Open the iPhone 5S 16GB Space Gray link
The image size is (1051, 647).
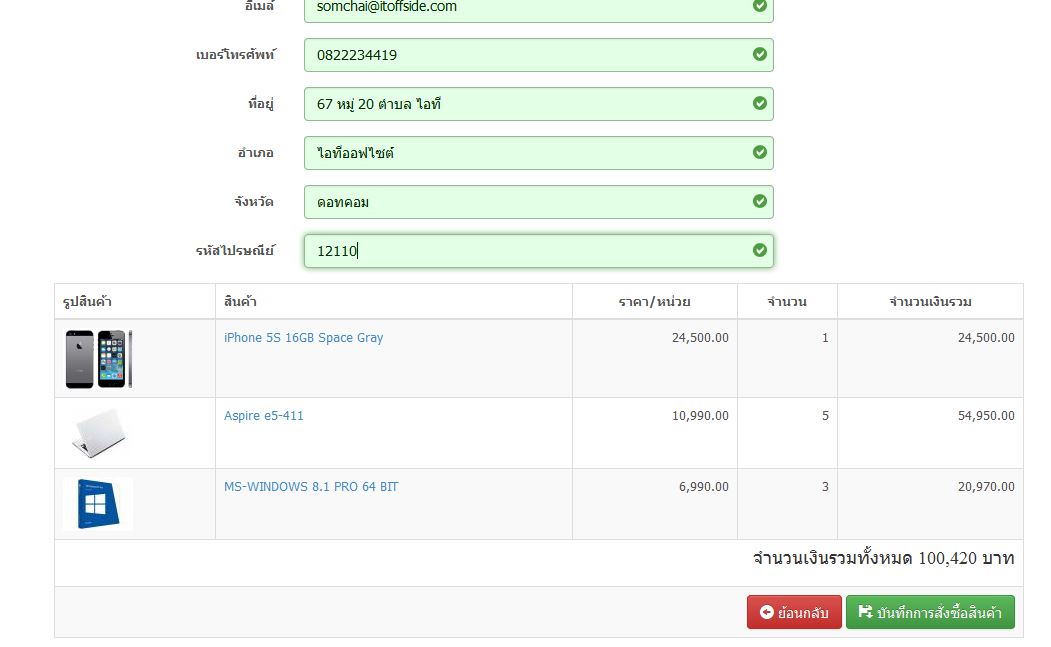pyautogui.click(x=304, y=338)
